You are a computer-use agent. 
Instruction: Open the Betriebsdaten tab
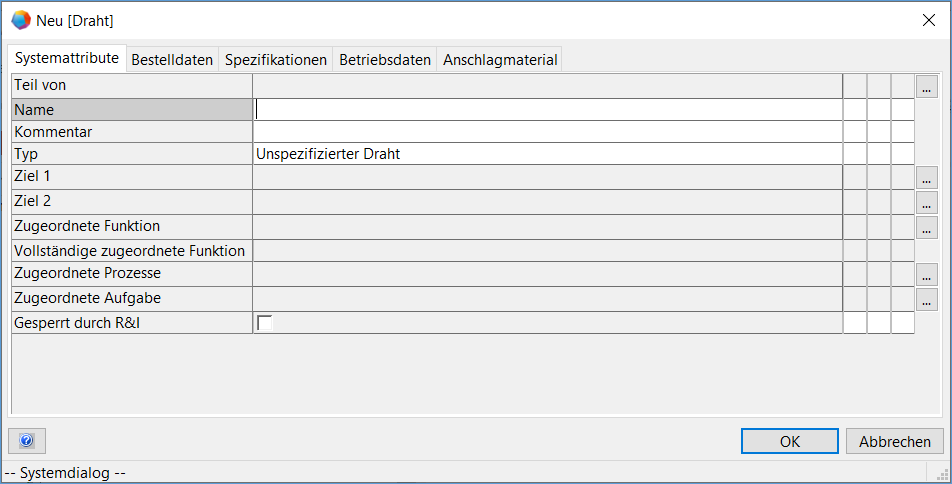click(x=385, y=60)
